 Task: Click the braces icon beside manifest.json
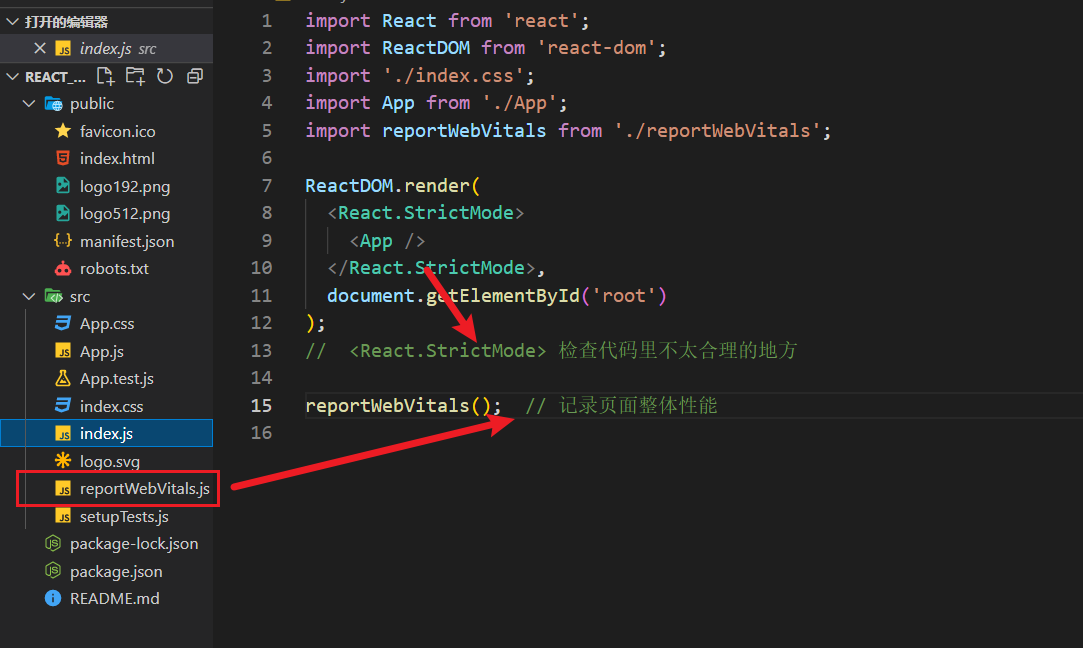tap(63, 240)
